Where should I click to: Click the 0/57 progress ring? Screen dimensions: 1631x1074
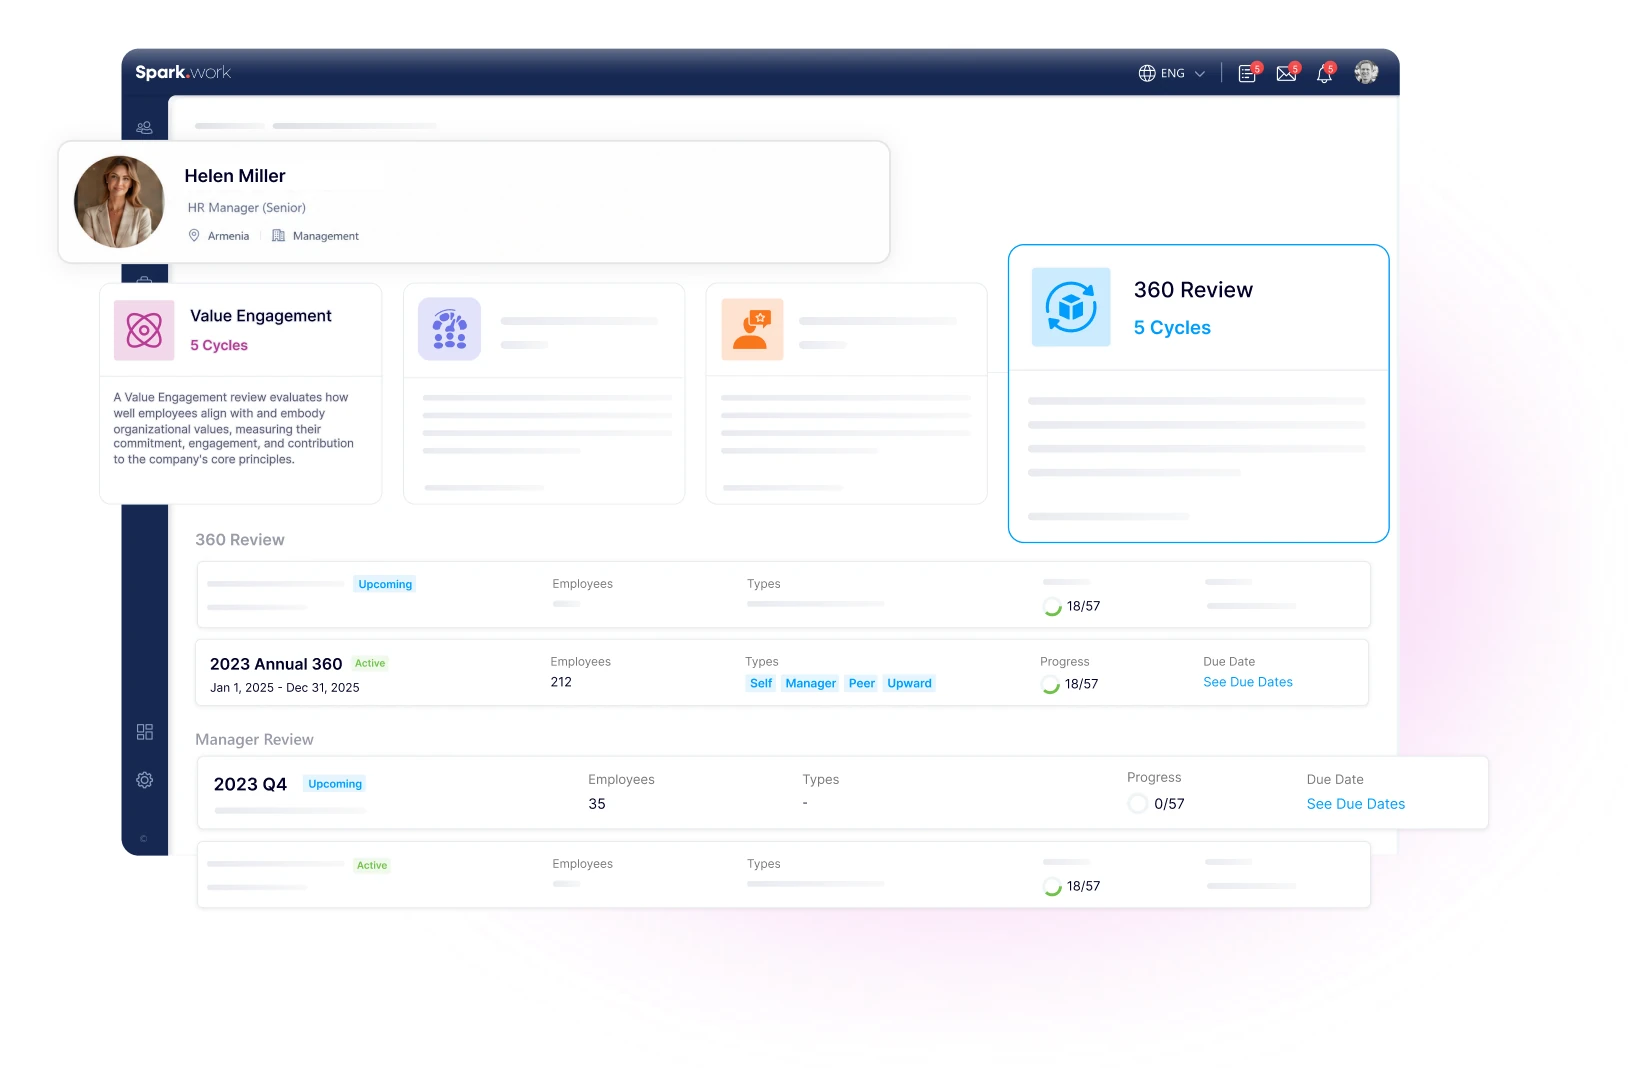click(x=1138, y=804)
